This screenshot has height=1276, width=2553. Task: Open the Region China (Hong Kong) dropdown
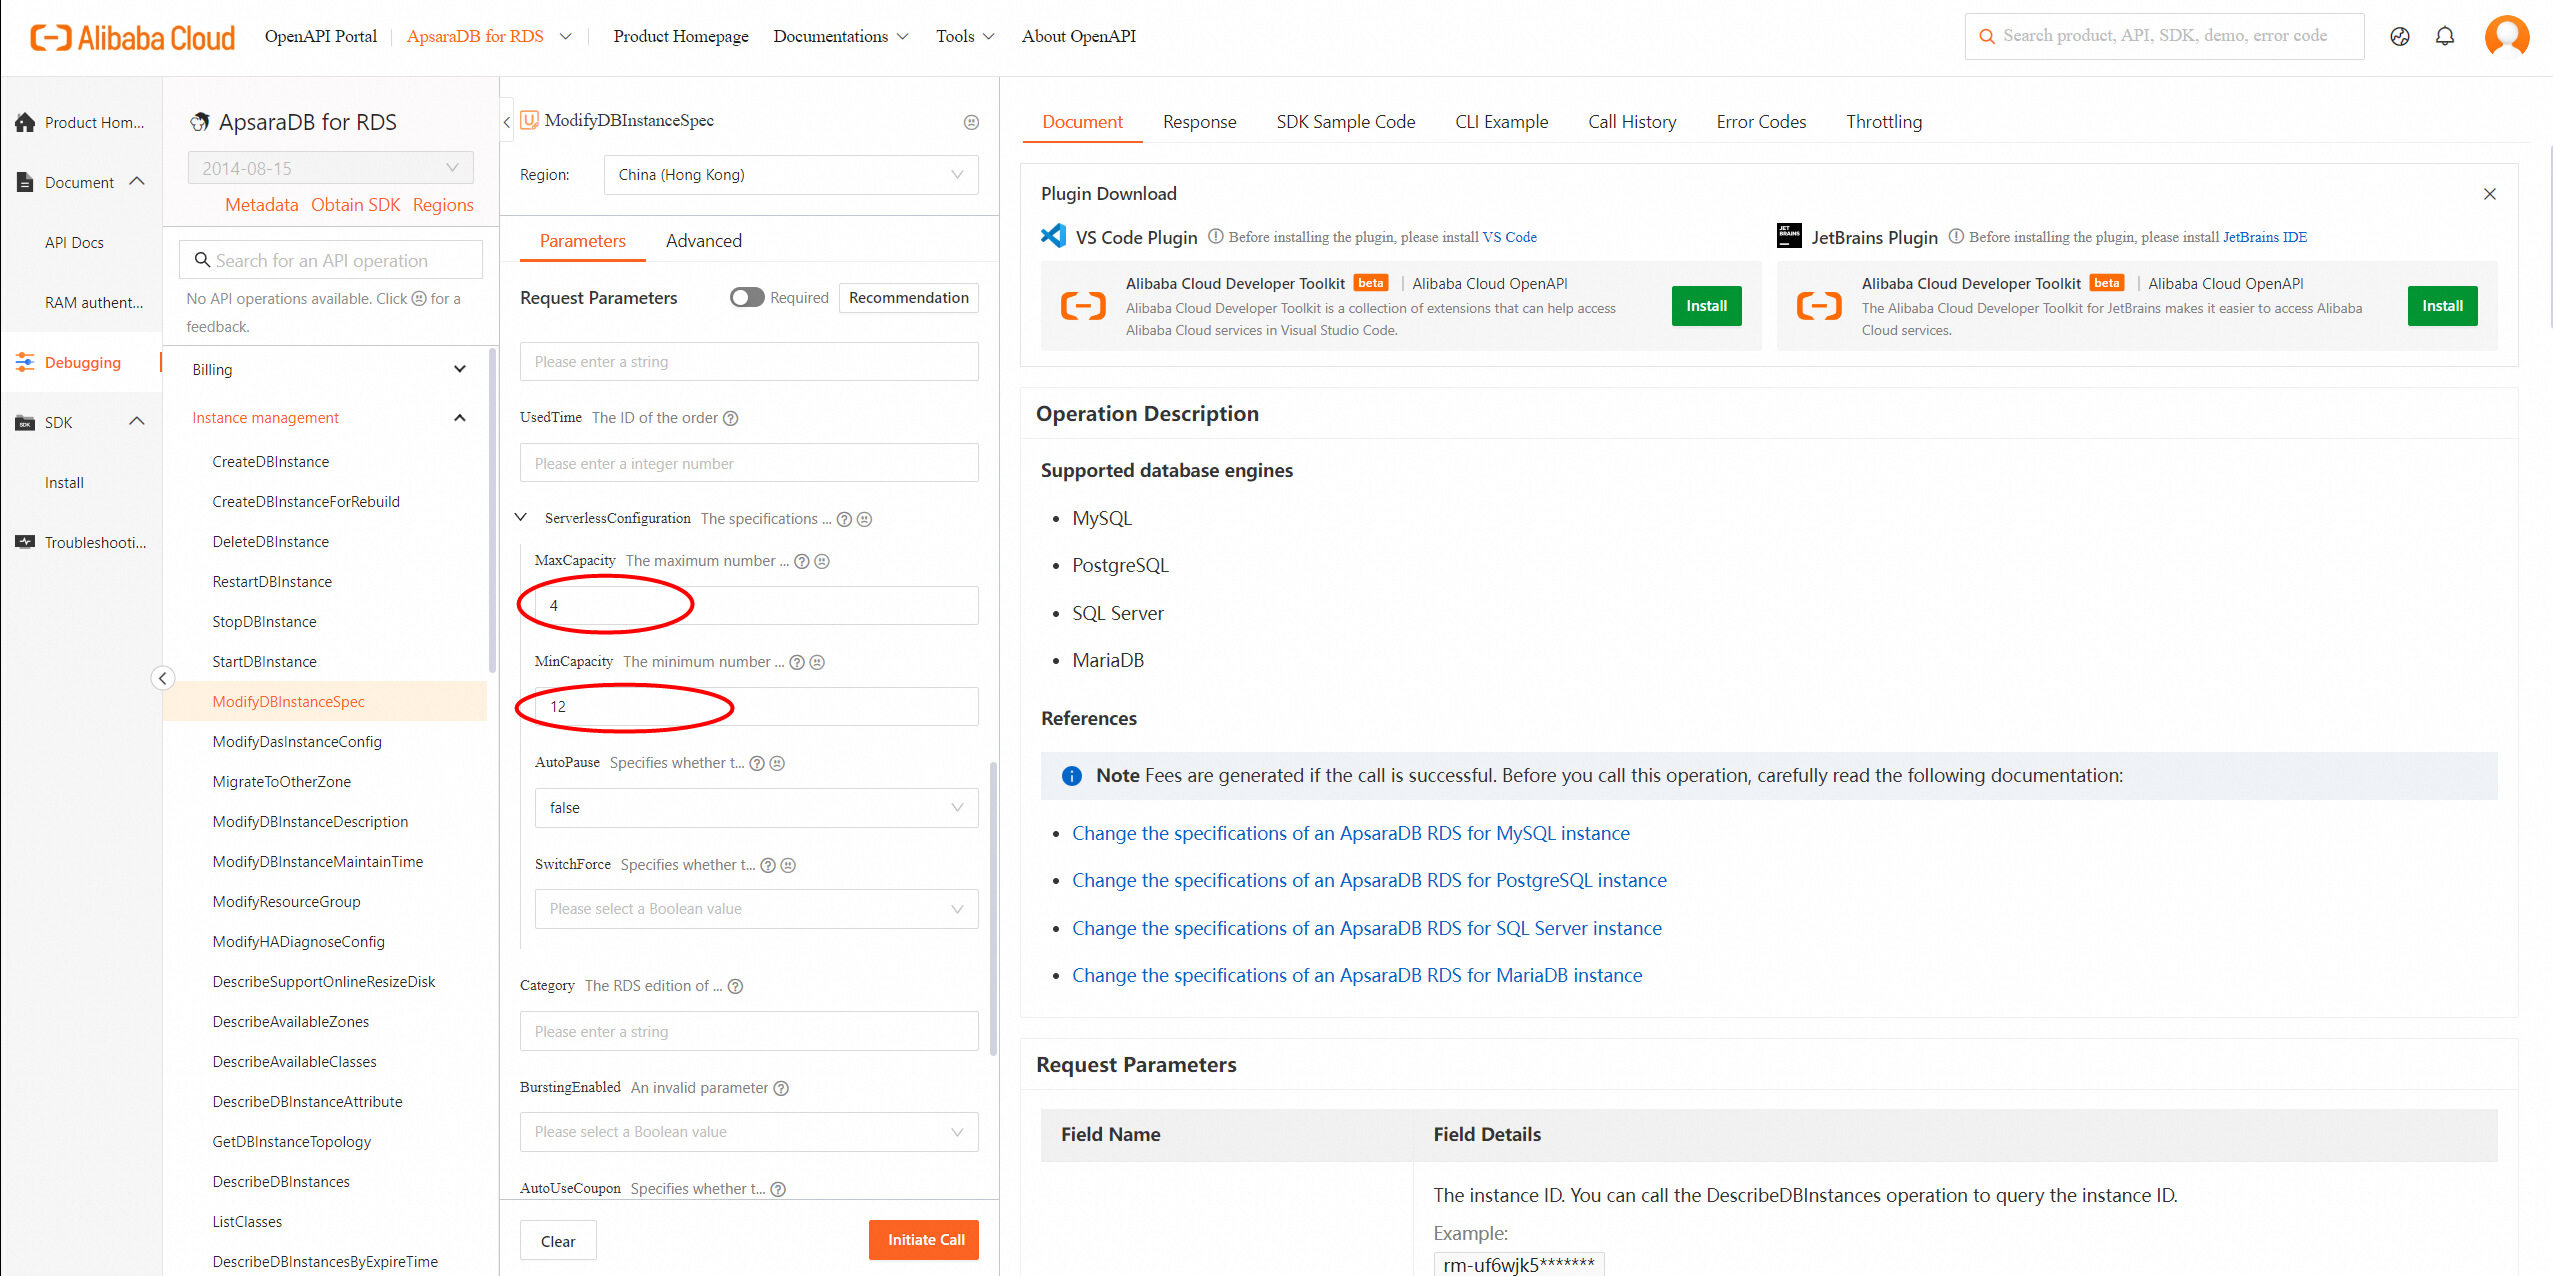[790, 175]
